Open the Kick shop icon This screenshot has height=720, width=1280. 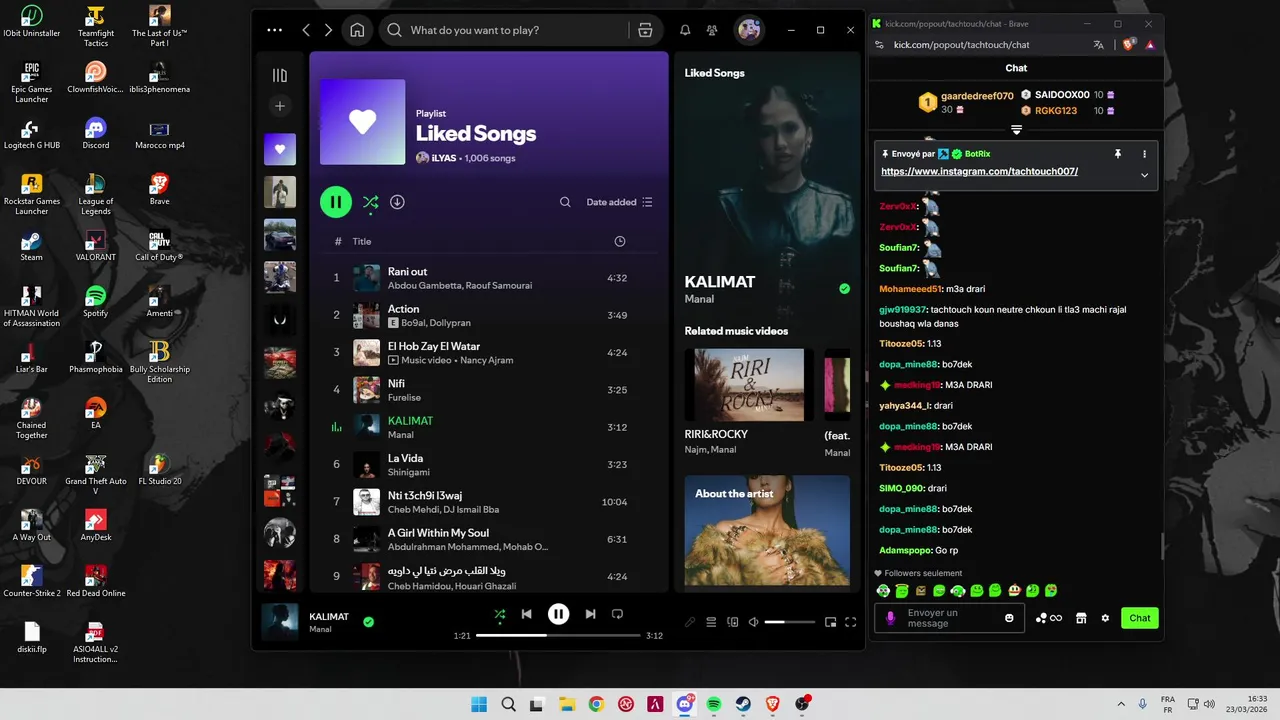coord(1081,618)
